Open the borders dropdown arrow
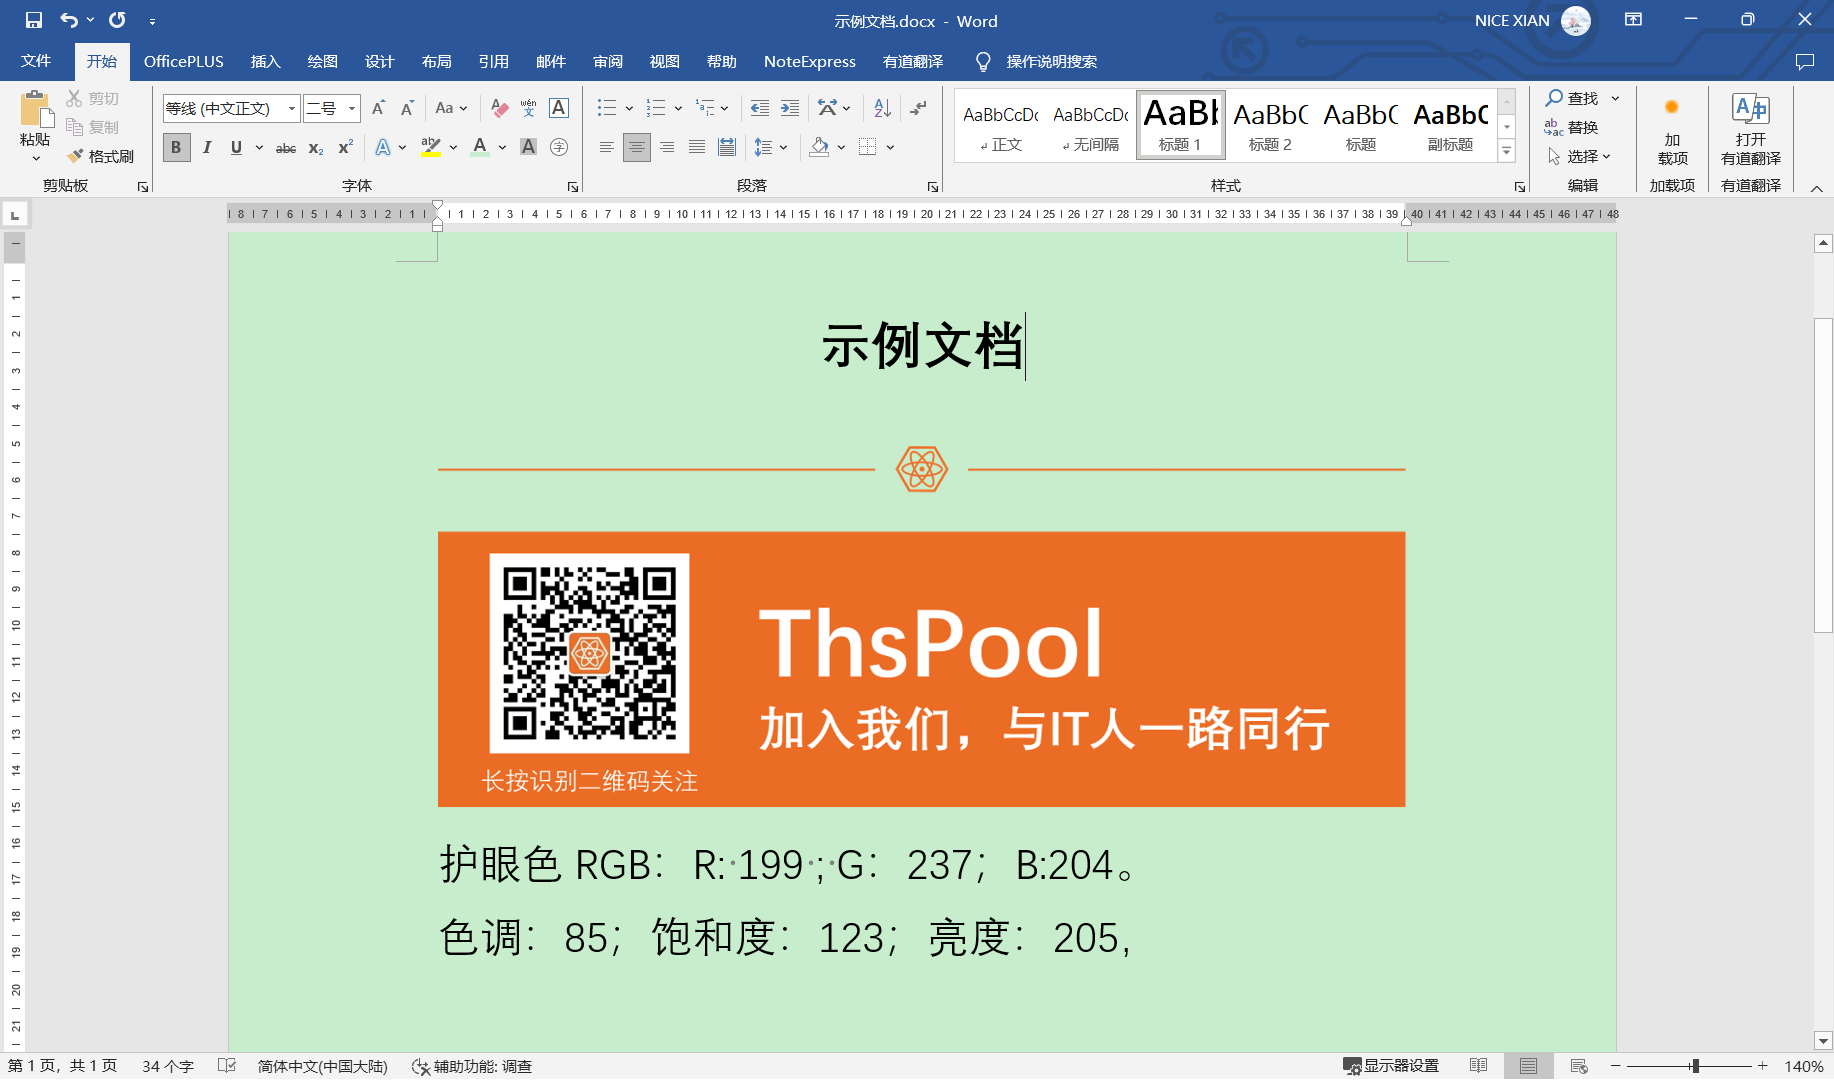Image resolution: width=1834 pixels, height=1080 pixels. pos(890,147)
